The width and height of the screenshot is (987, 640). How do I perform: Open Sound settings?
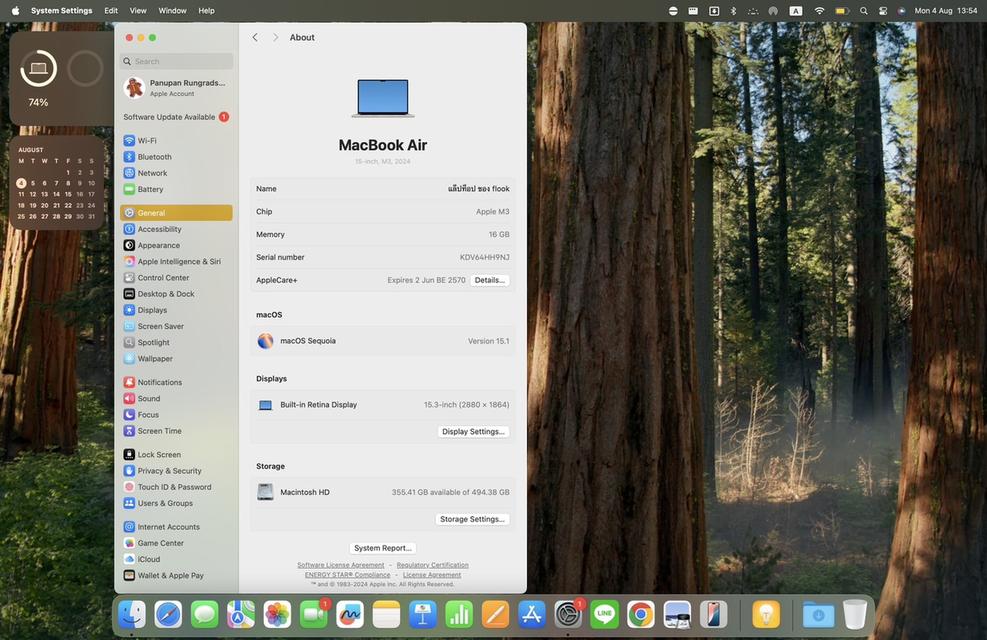pos(176,398)
